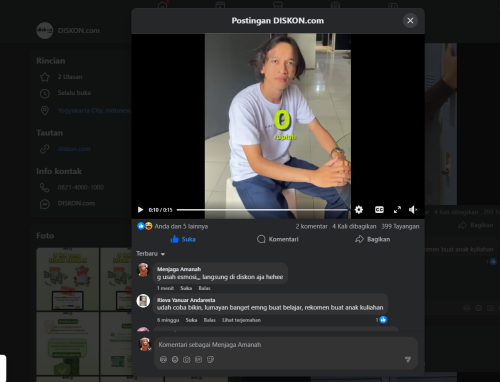Seek on the video progress bar
Image resolution: width=500 pixels, height=382 pixels.
263,210
